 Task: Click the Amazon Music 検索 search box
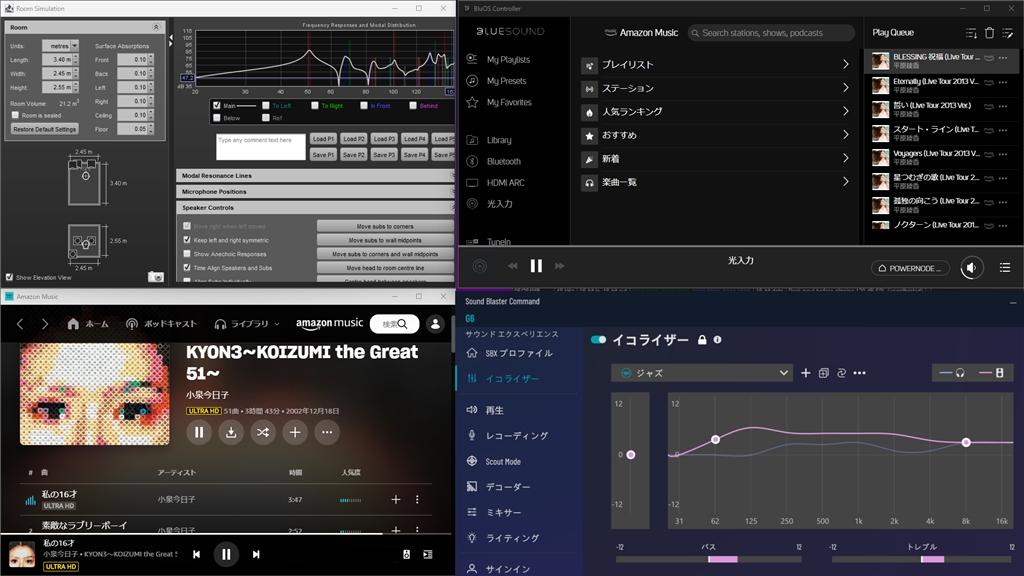(x=394, y=324)
